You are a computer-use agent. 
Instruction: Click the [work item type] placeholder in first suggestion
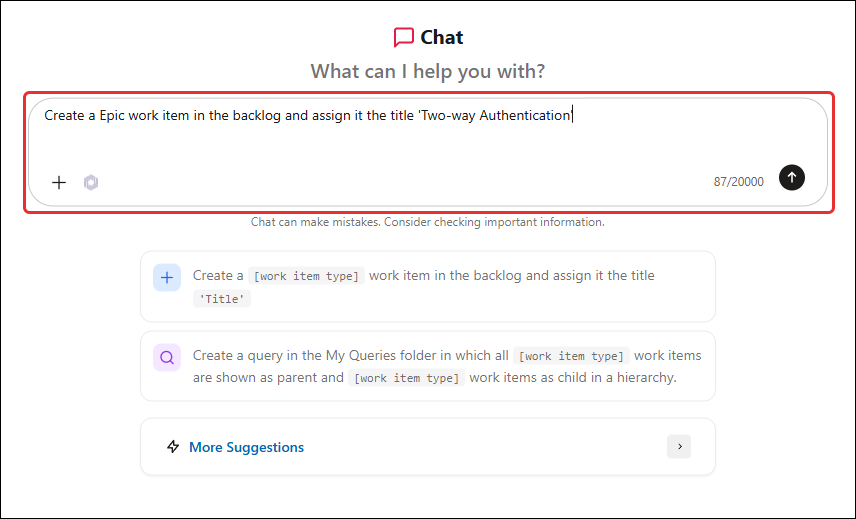tap(306, 276)
